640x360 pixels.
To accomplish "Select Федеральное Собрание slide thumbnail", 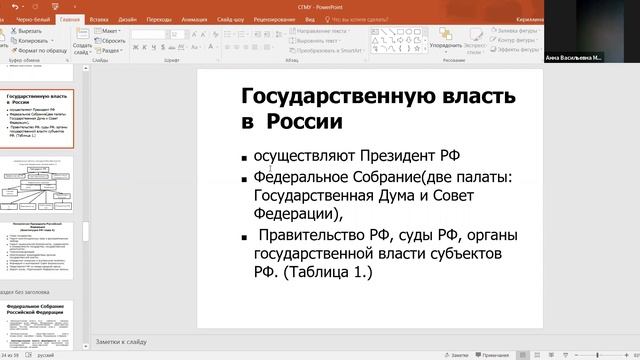I will click(37, 325).
